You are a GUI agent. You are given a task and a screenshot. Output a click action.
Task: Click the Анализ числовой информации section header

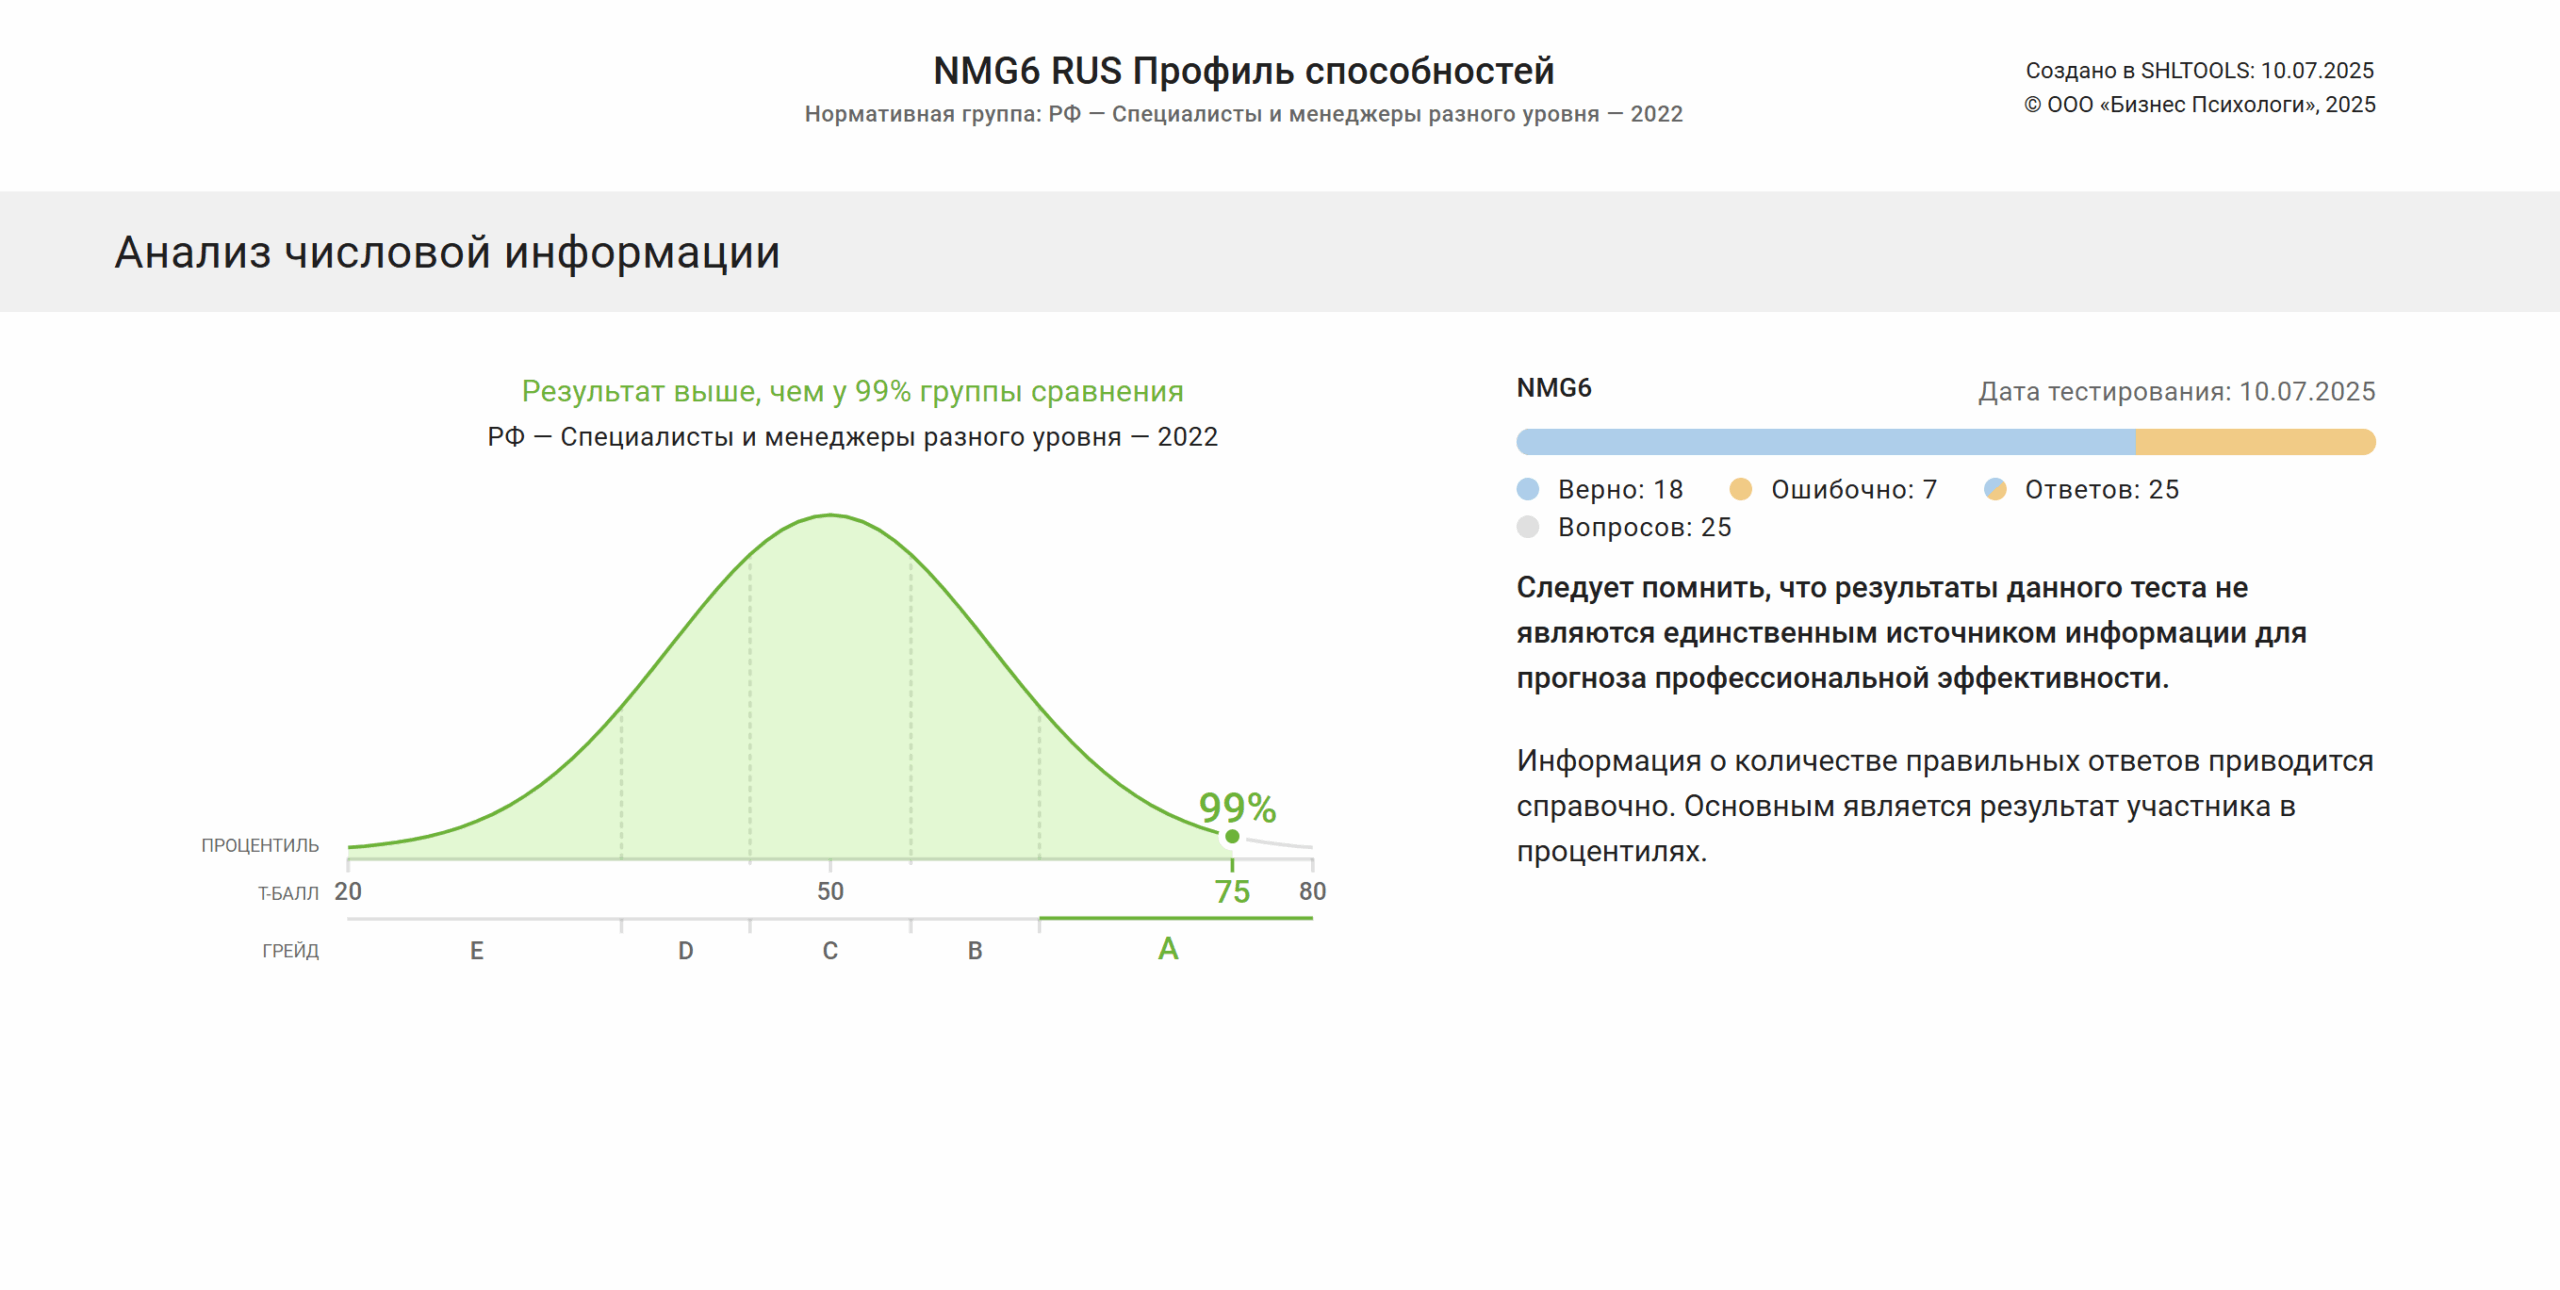(447, 252)
